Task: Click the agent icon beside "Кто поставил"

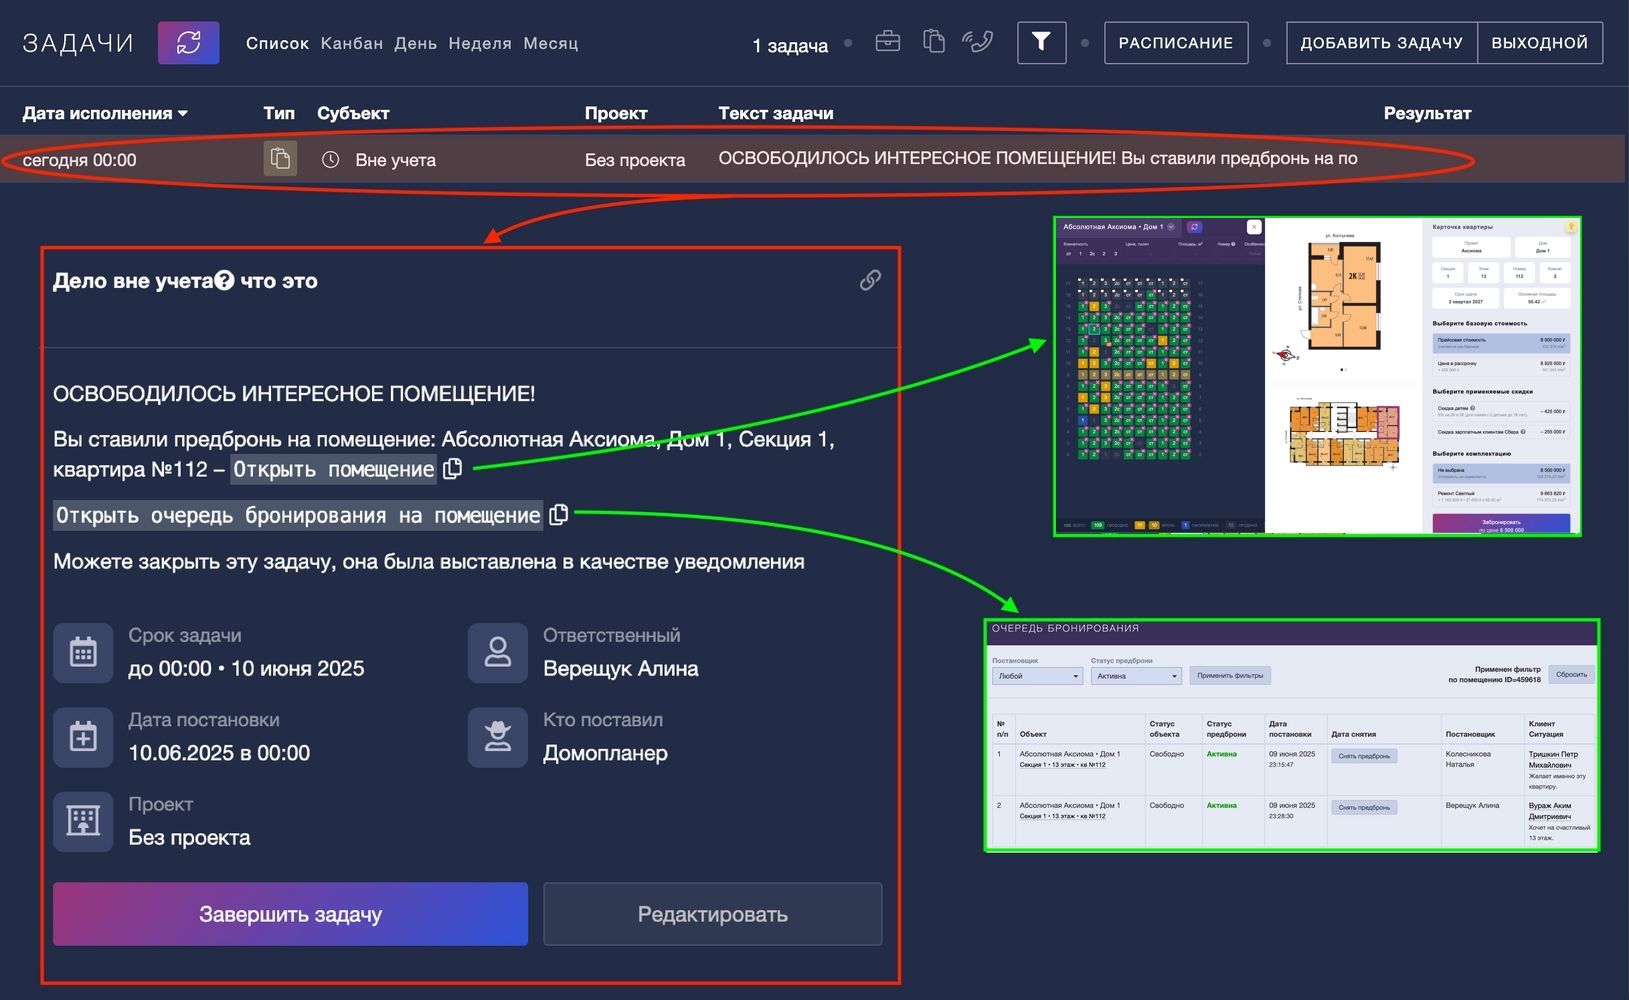Action: coord(498,738)
